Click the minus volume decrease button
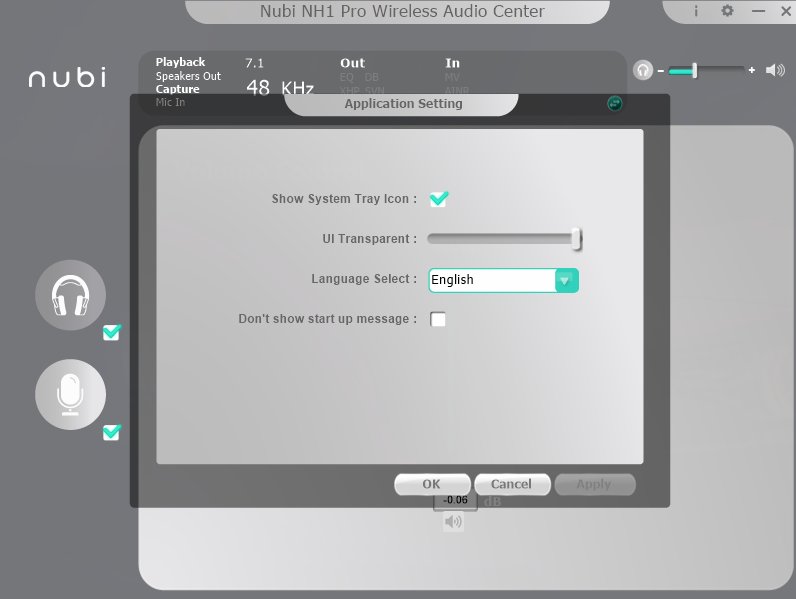 click(660, 71)
